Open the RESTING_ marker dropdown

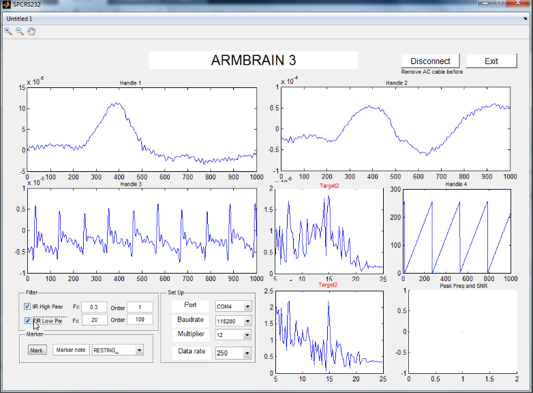coord(139,350)
